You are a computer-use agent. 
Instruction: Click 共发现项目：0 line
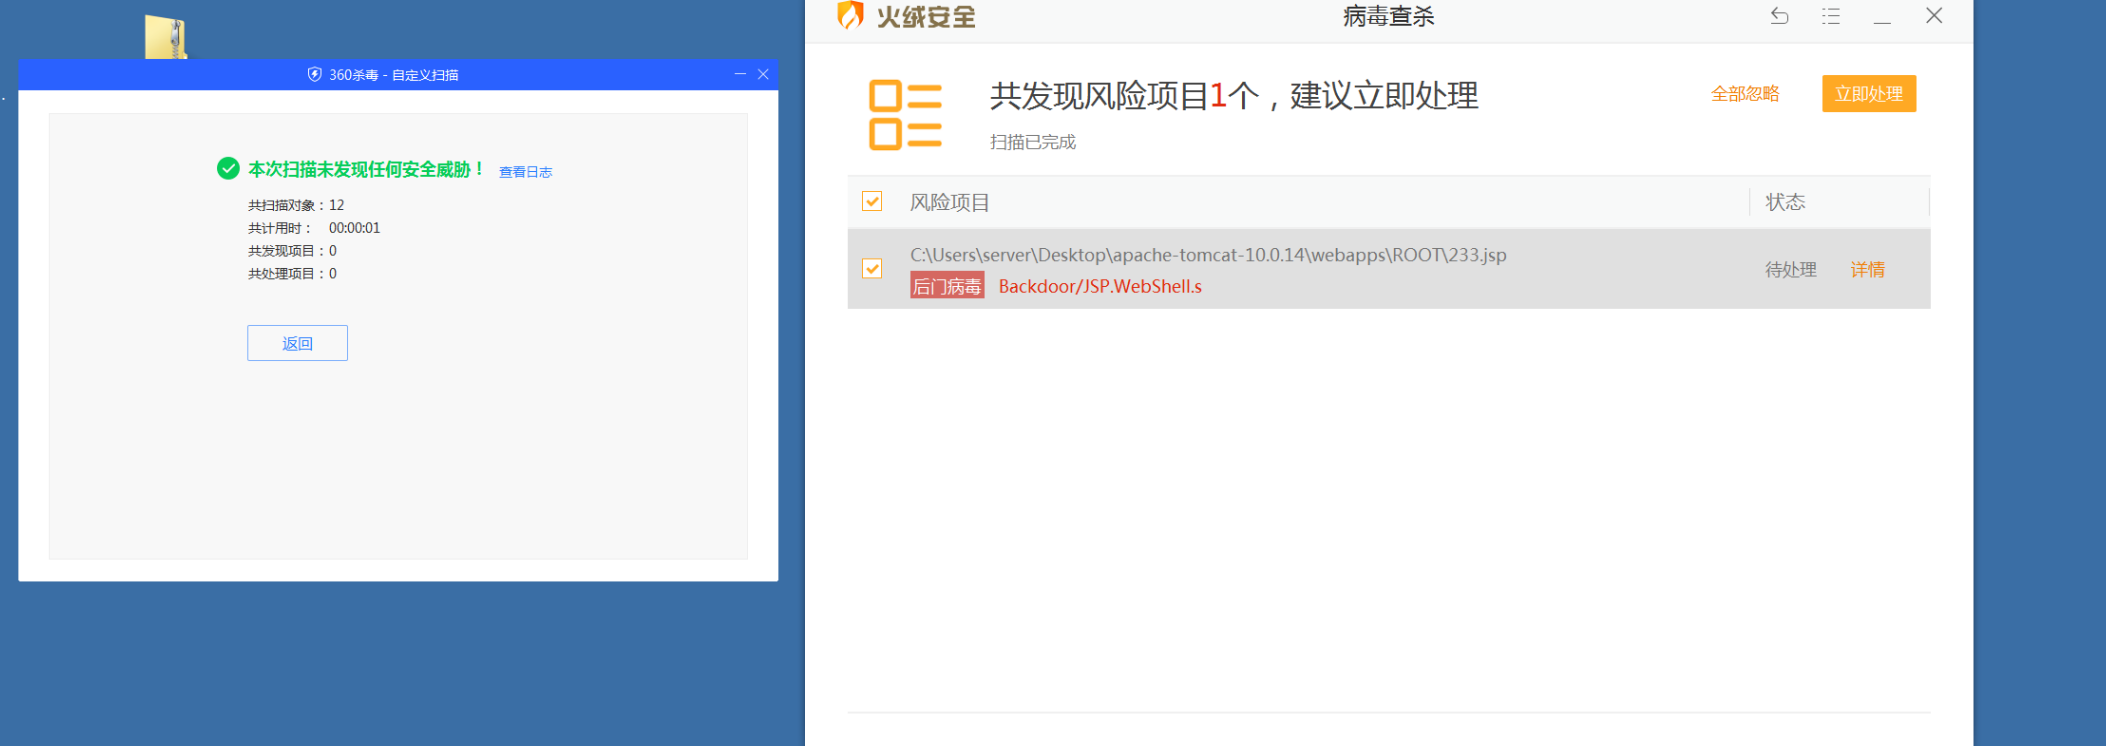click(x=292, y=251)
